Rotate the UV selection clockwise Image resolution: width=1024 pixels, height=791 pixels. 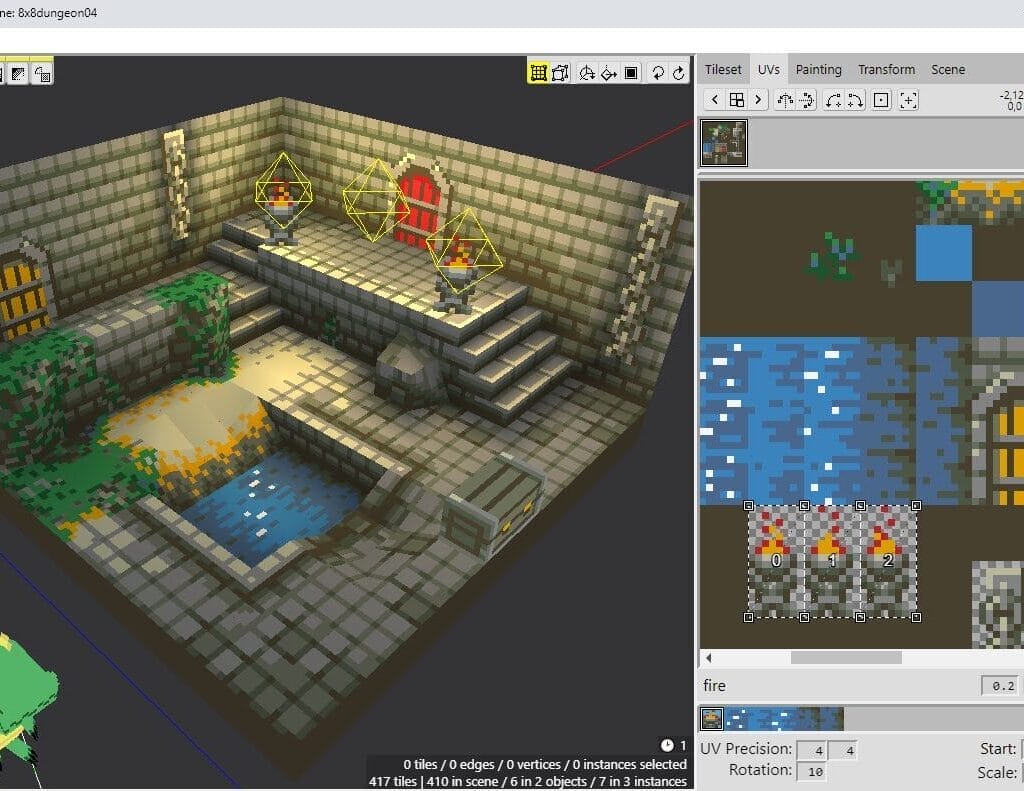tap(856, 99)
